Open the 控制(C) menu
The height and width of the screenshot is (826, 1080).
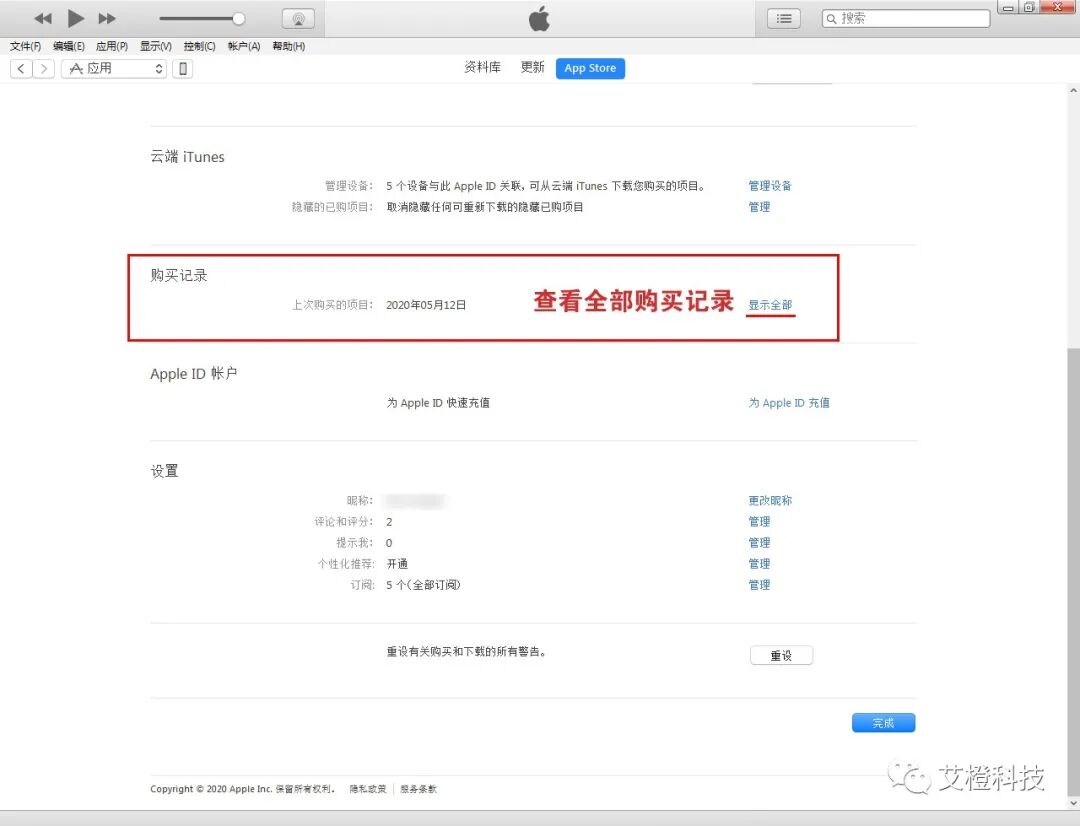click(x=200, y=46)
